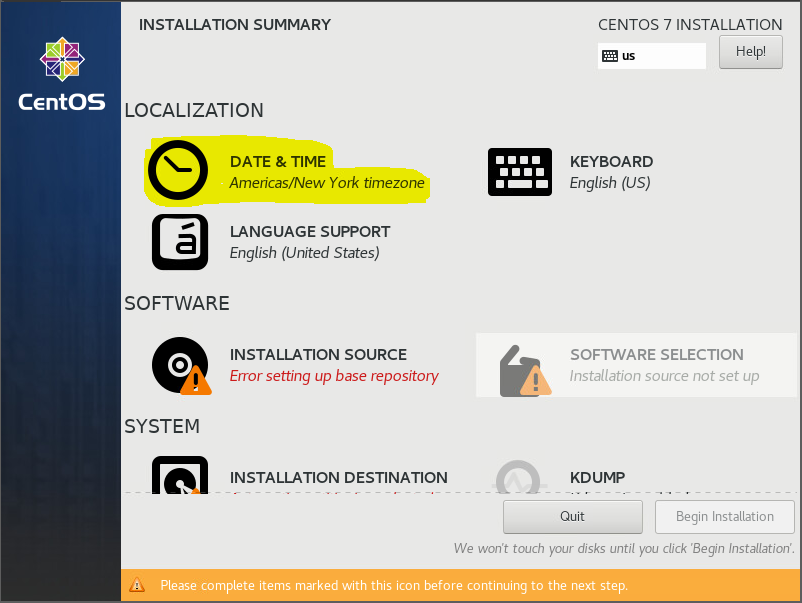Click the Quit button
Screen dimensions: 802x603
coord(572,516)
